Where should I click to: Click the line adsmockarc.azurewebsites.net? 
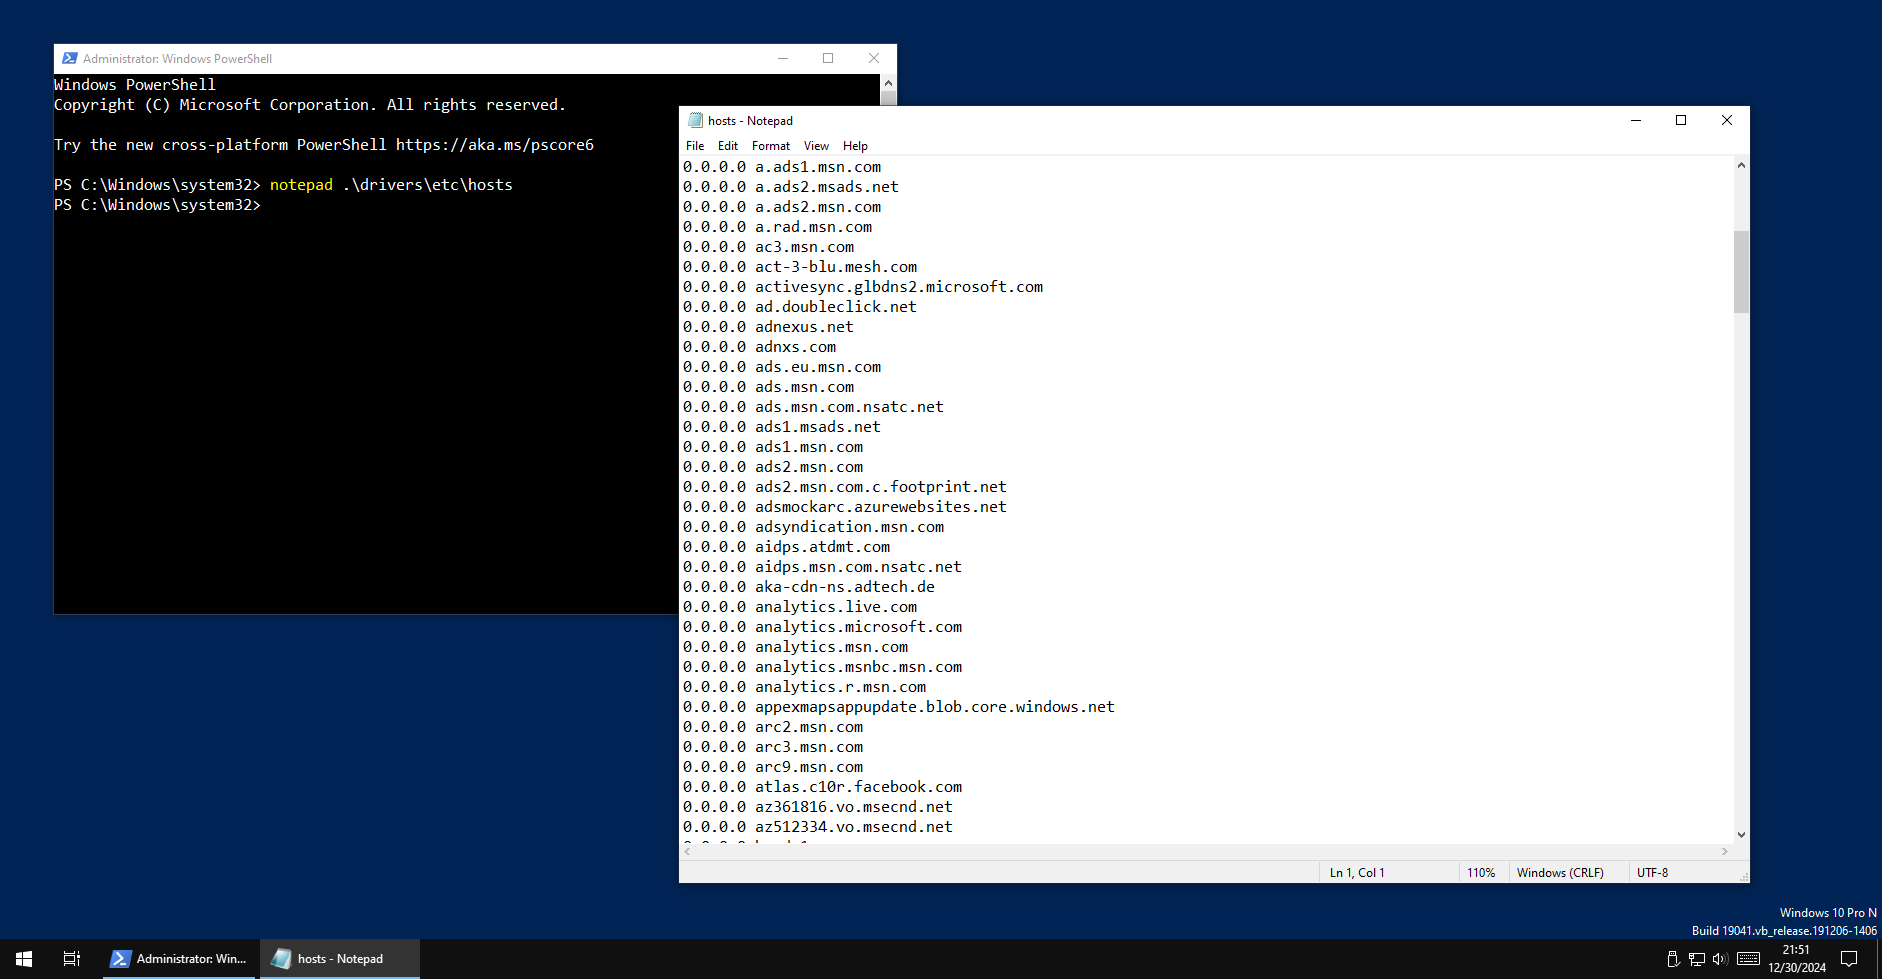click(845, 507)
